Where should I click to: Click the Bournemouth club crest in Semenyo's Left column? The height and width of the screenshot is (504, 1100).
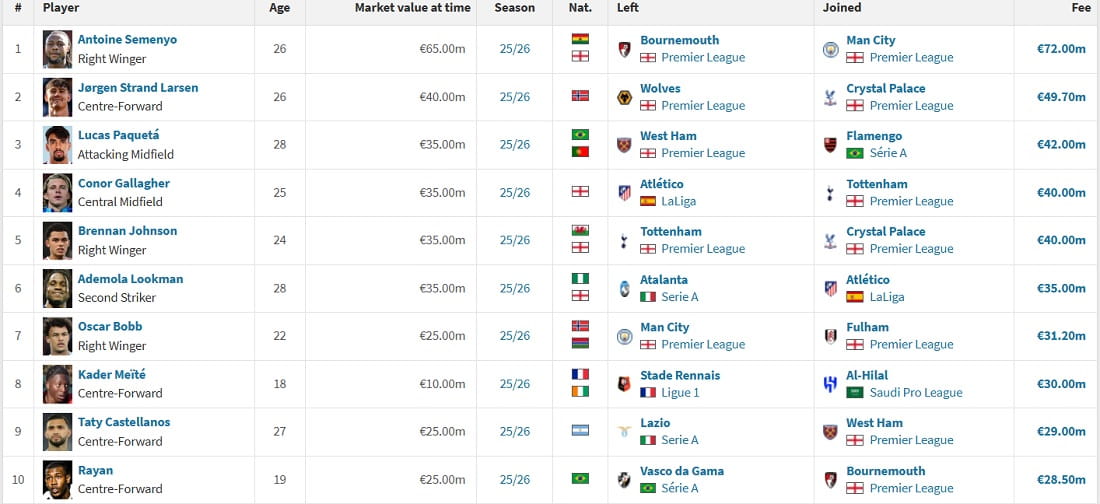click(x=624, y=49)
